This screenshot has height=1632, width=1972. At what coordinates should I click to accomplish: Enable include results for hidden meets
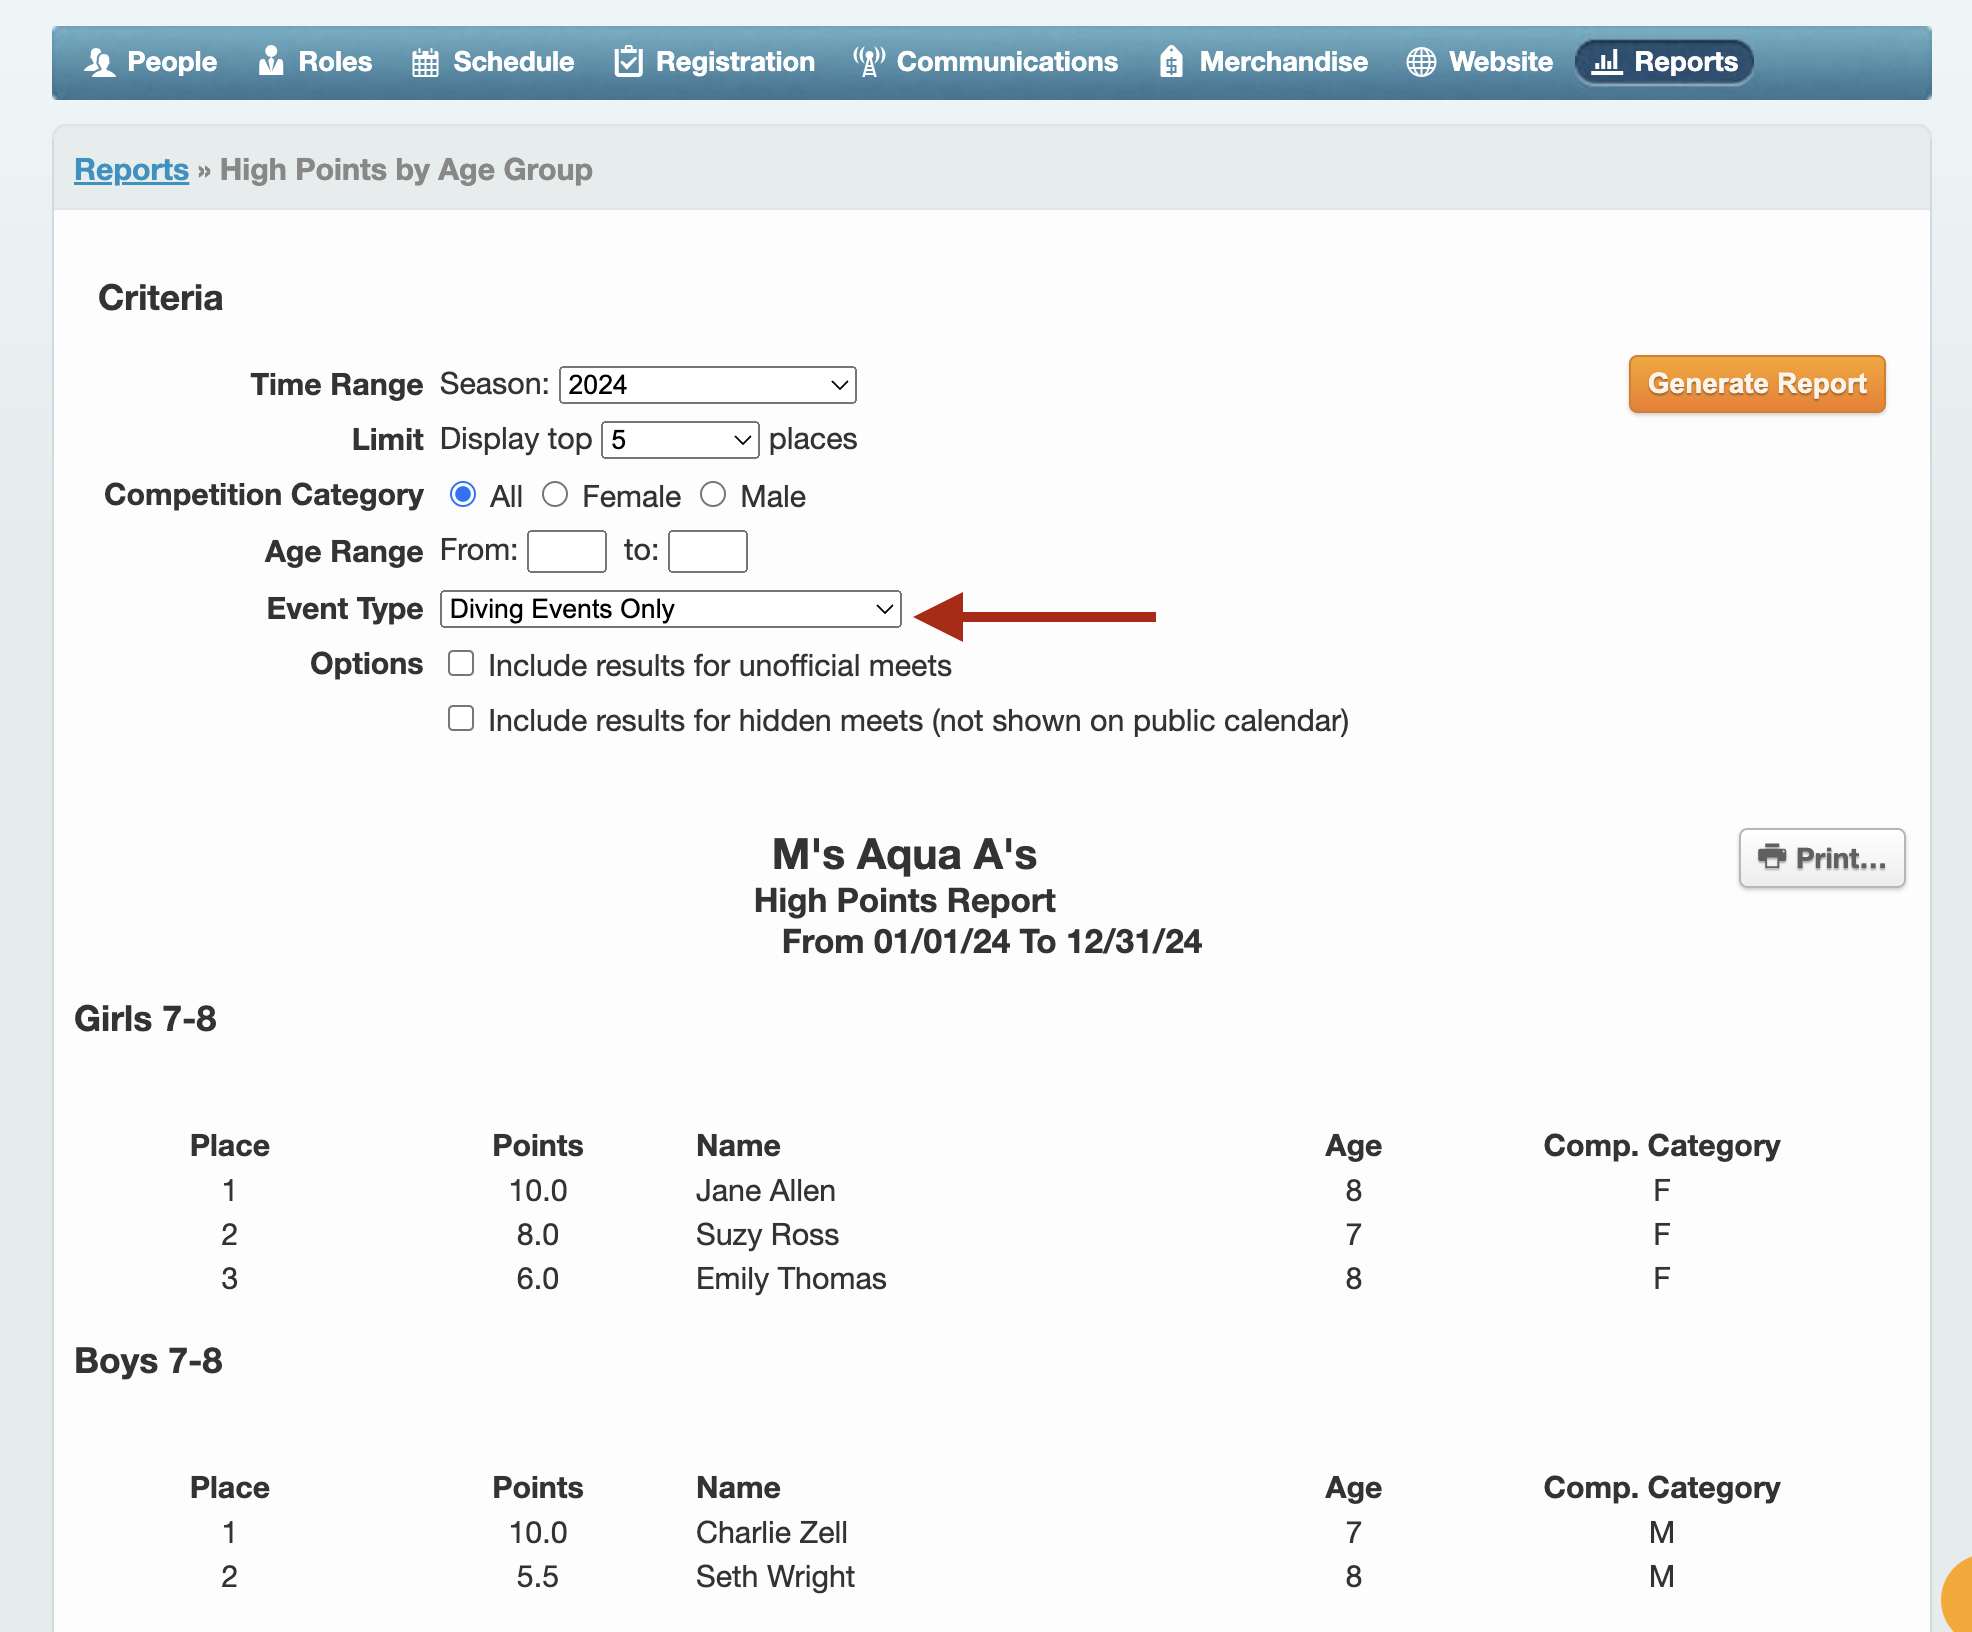click(x=461, y=719)
